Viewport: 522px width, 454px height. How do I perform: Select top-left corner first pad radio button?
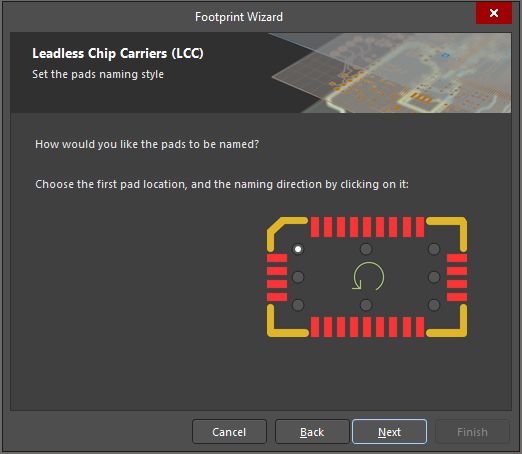(x=298, y=249)
